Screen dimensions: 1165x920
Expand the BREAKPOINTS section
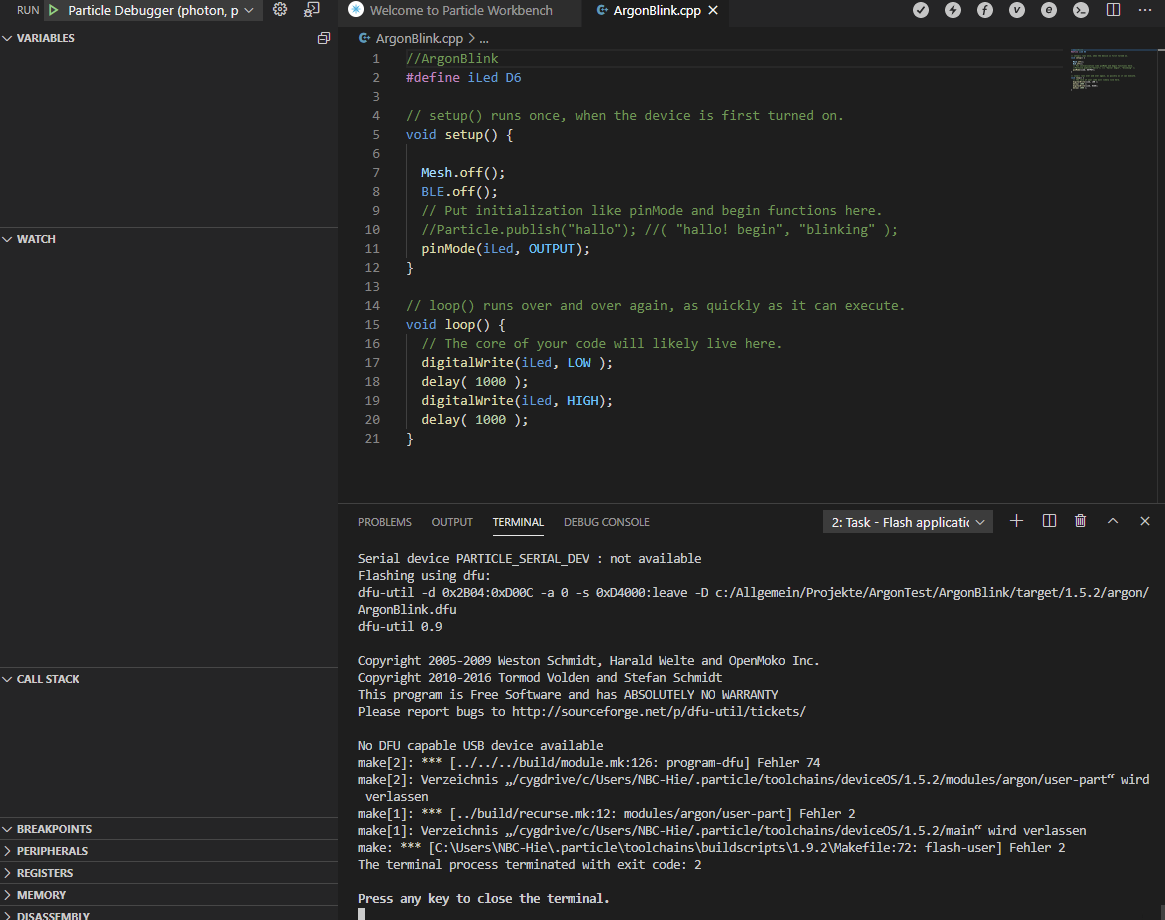coord(54,829)
